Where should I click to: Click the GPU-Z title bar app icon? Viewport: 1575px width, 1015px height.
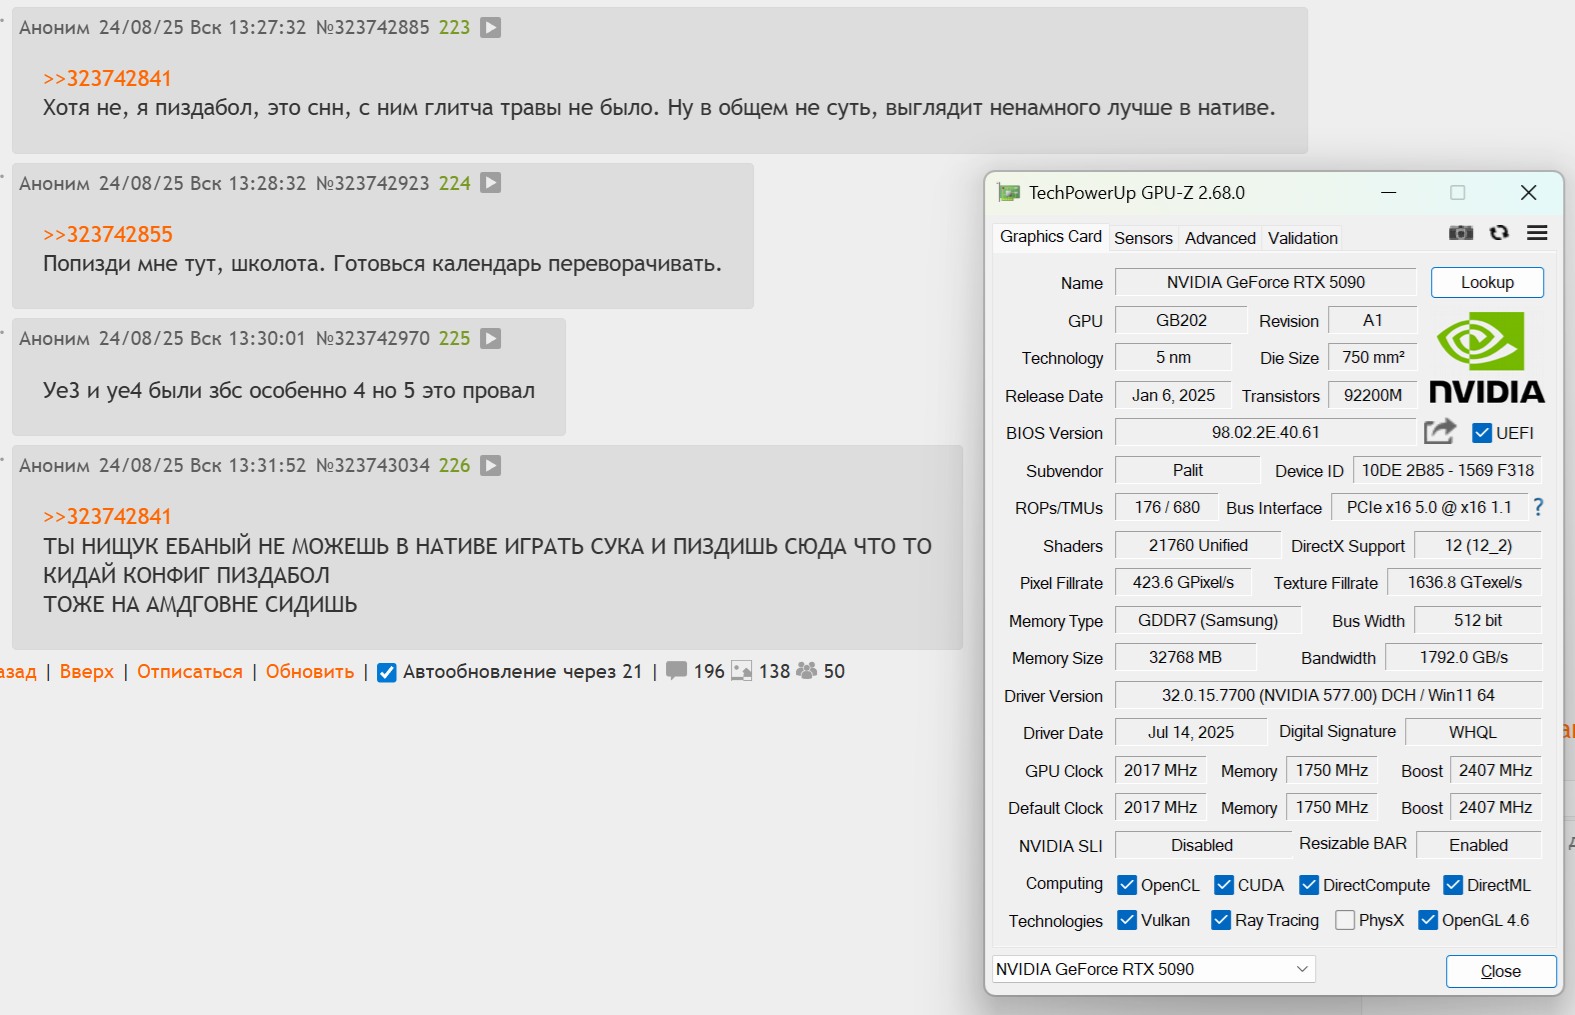tap(1008, 192)
